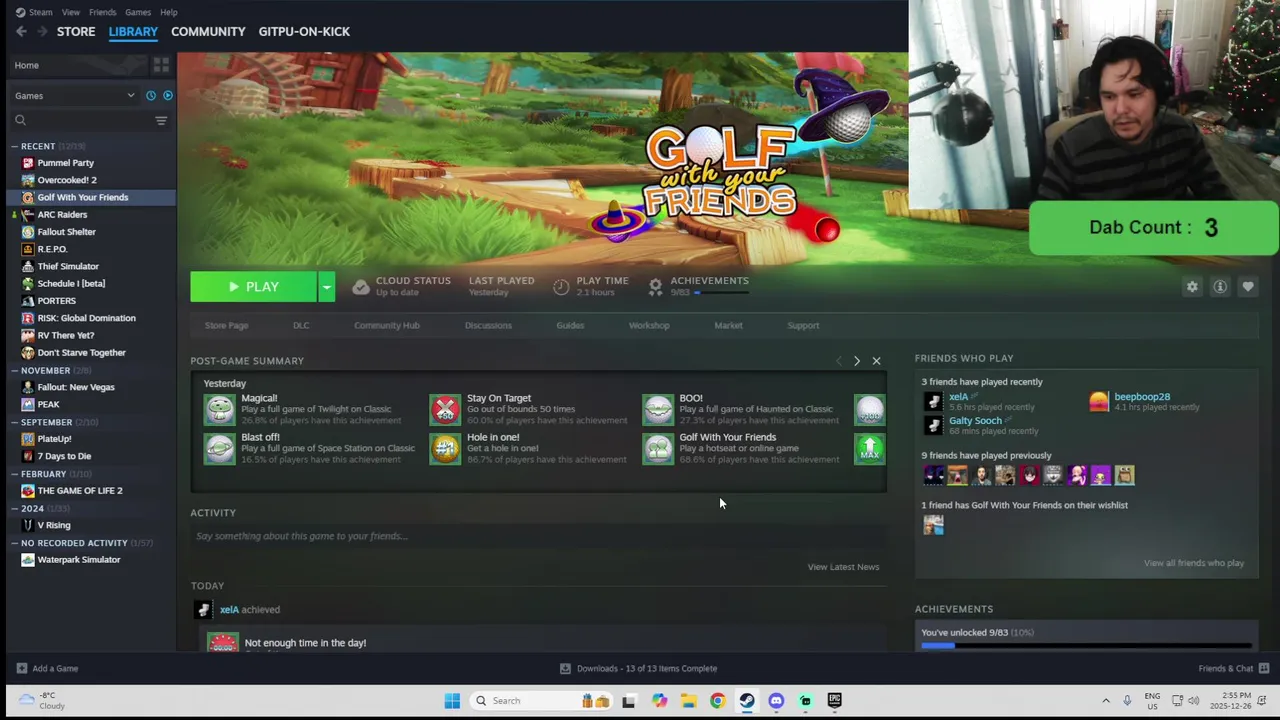1280x720 pixels.
Task: Open friend xelA's avatar in Friends Who Play
Action: pos(933,401)
